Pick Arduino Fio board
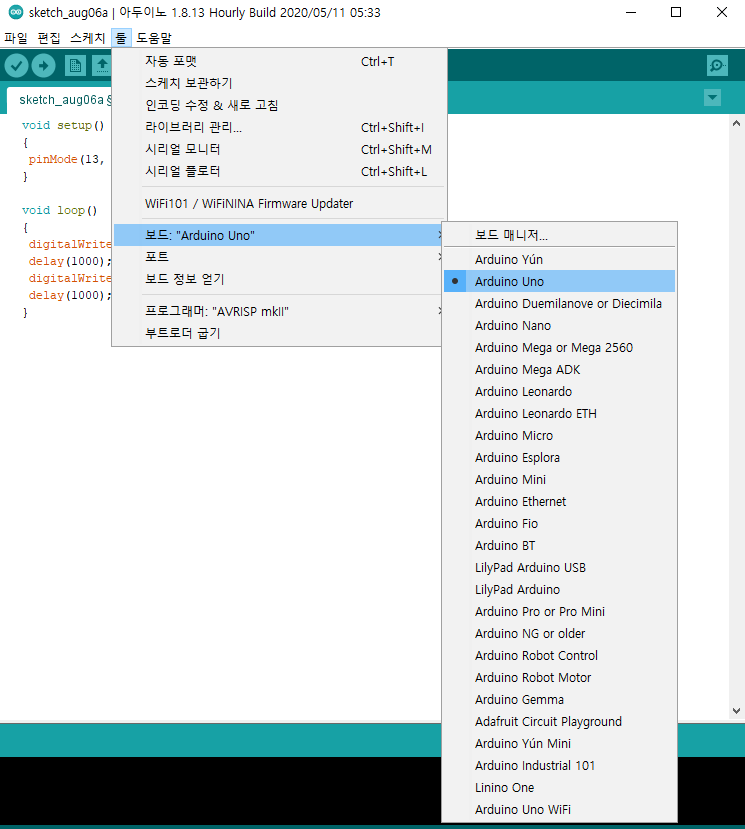The height and width of the screenshot is (829, 745). pyautogui.click(x=559, y=523)
